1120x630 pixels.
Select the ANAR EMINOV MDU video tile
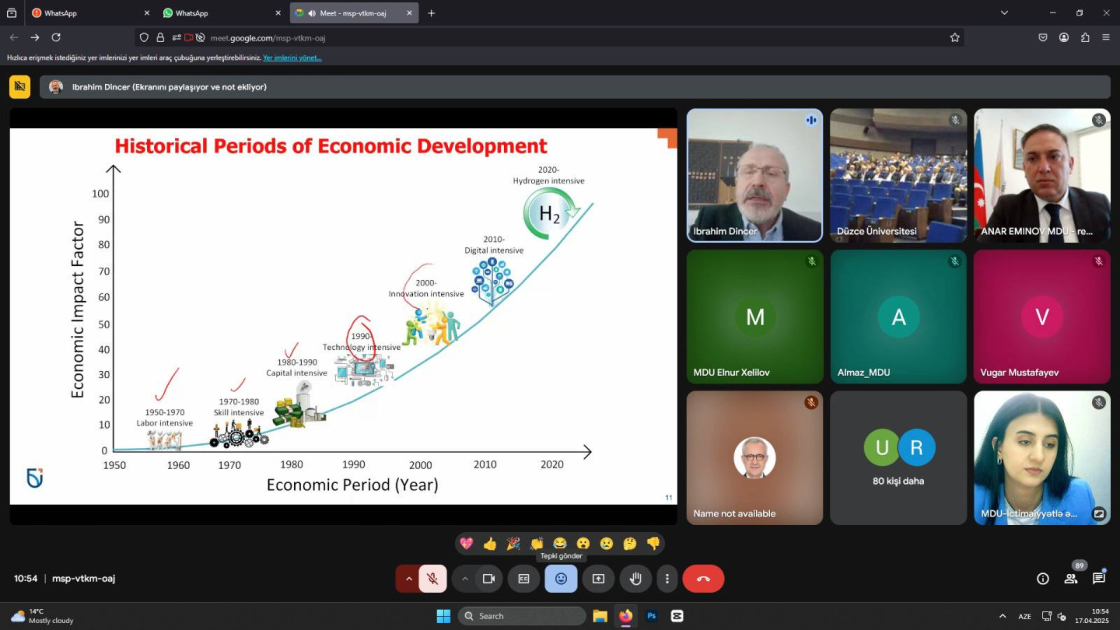pyautogui.click(x=1041, y=175)
